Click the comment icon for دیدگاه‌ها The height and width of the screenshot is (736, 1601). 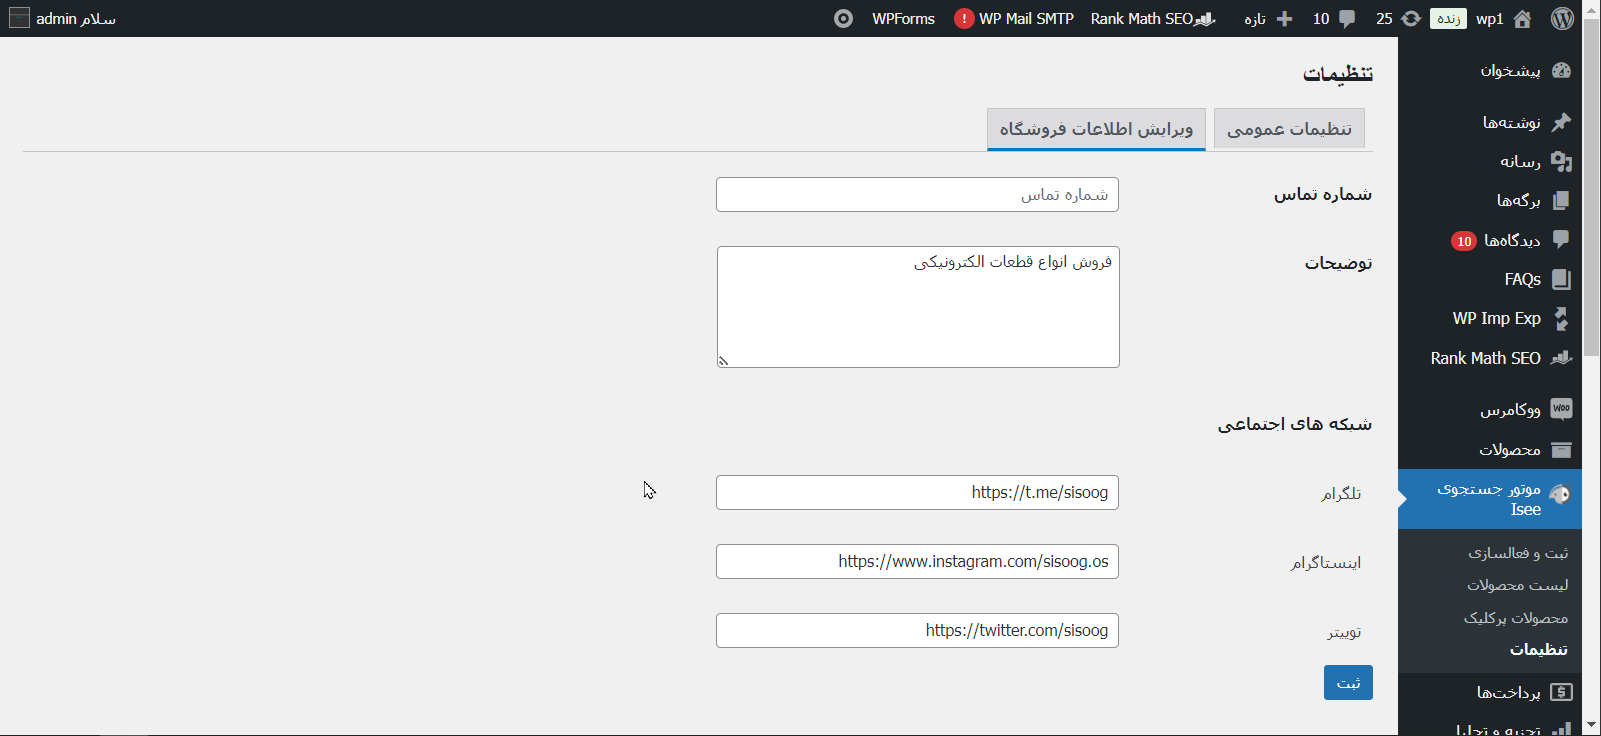pos(1561,240)
